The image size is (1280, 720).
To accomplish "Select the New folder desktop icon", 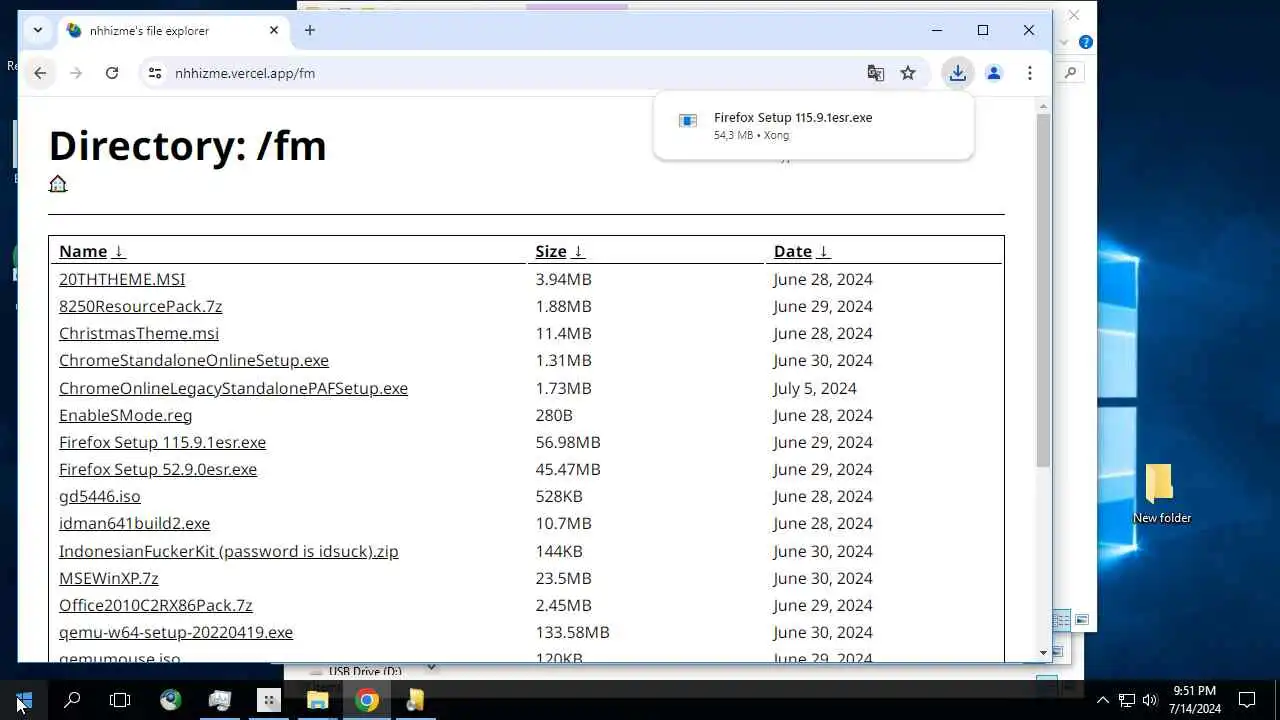I will coord(1161,494).
